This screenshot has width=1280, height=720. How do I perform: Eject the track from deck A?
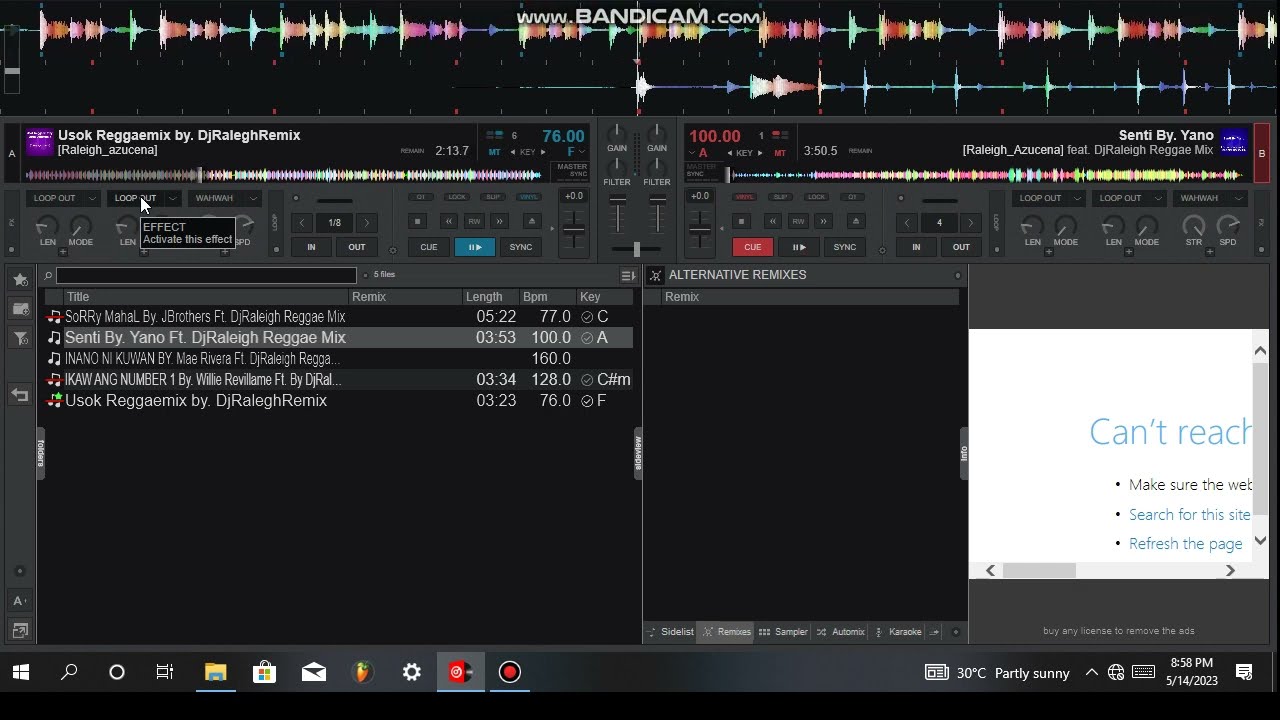click(532, 221)
